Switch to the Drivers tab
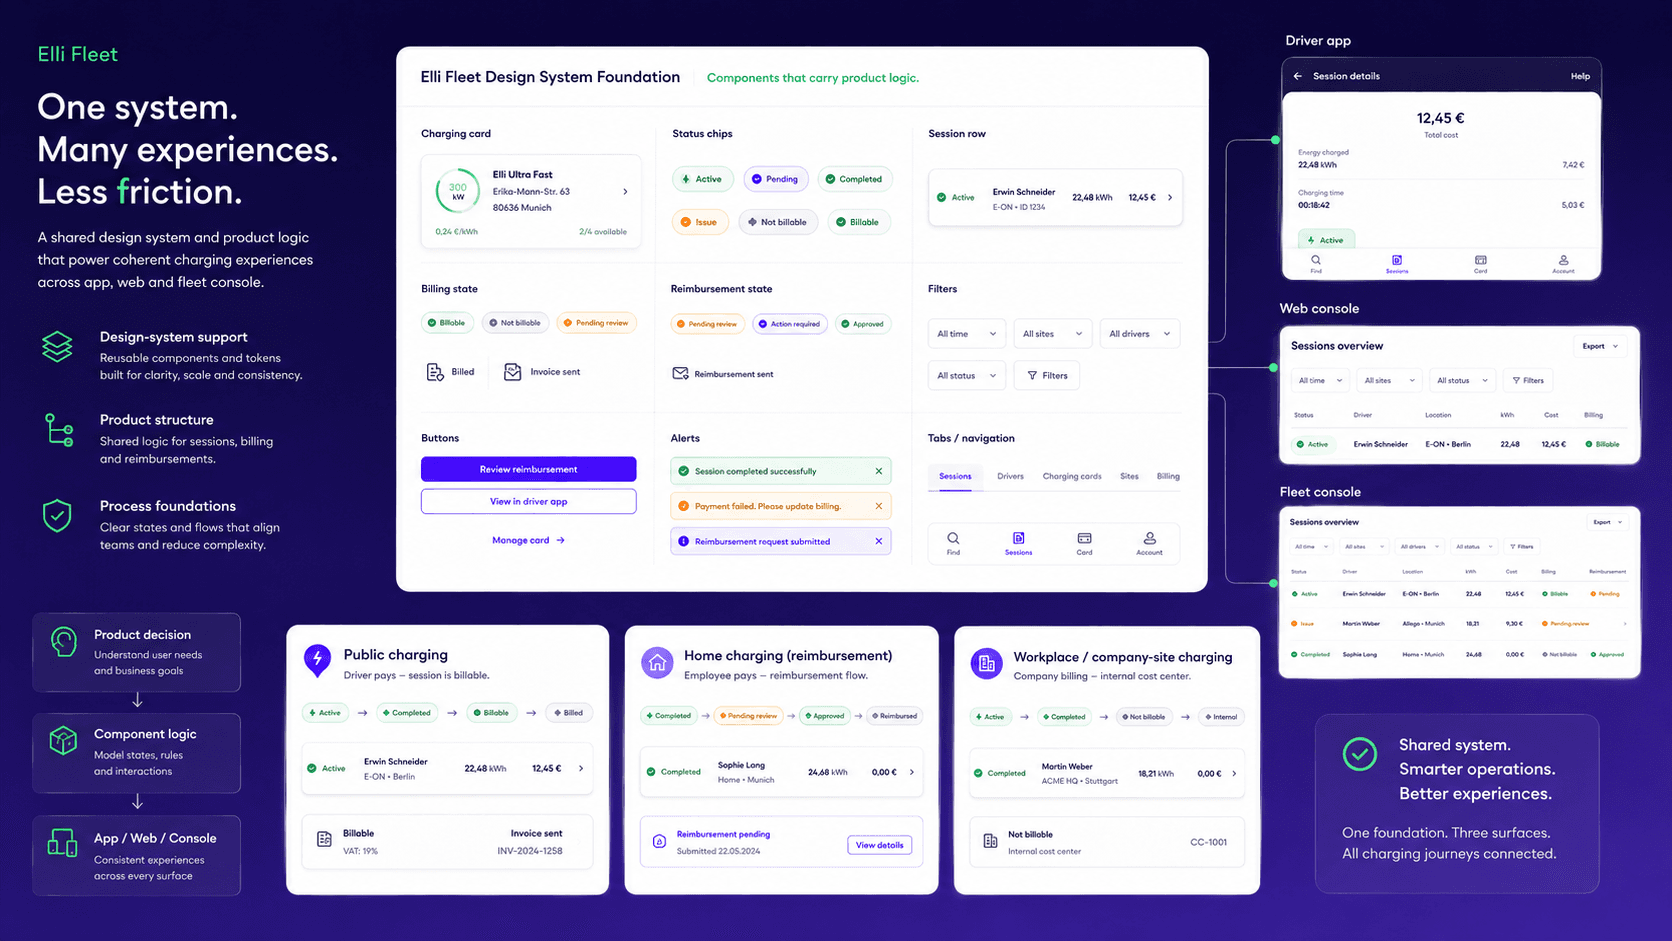1672x941 pixels. pyautogui.click(x=1010, y=476)
